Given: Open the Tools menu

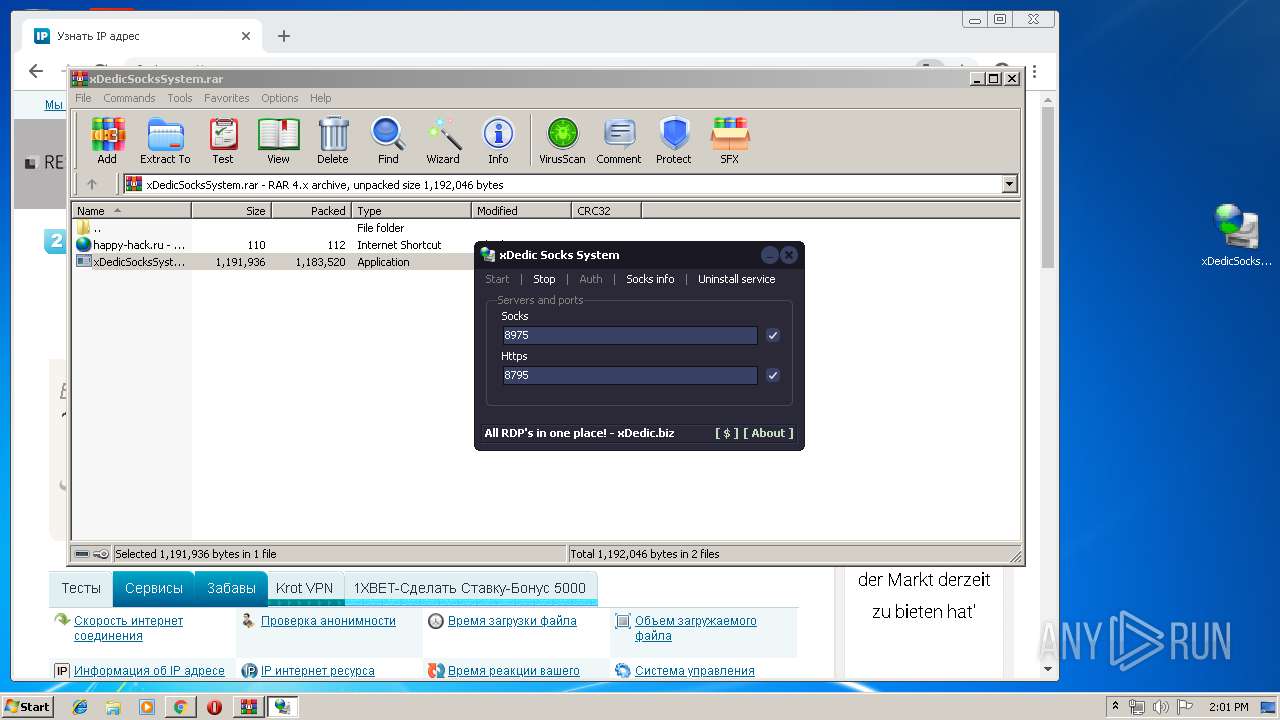Looking at the screenshot, I should click(180, 98).
